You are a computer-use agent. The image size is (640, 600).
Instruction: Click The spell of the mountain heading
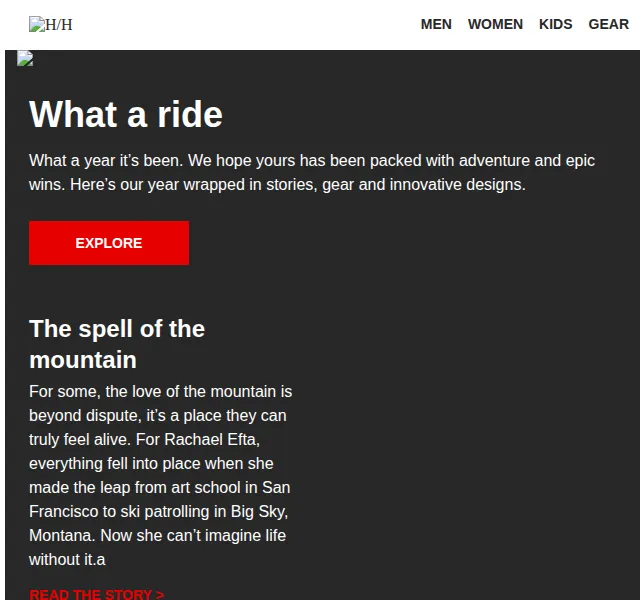pos(117,344)
